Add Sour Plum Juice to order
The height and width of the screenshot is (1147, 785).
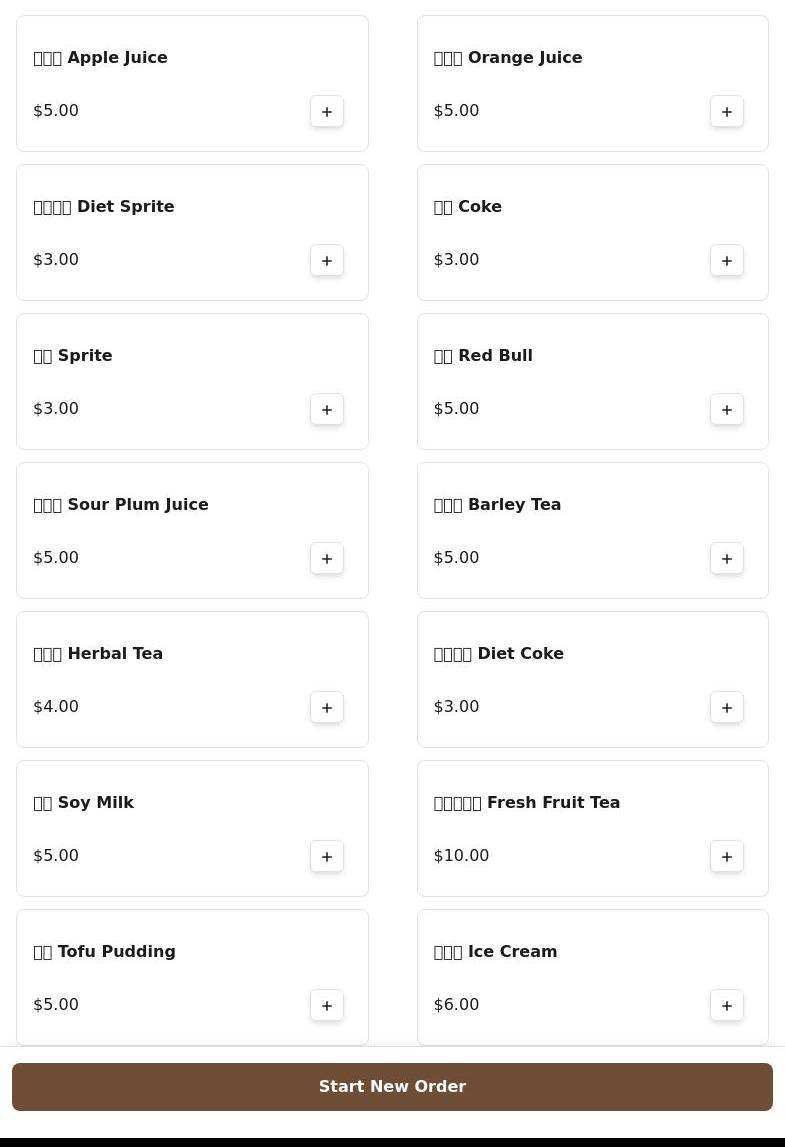327,558
